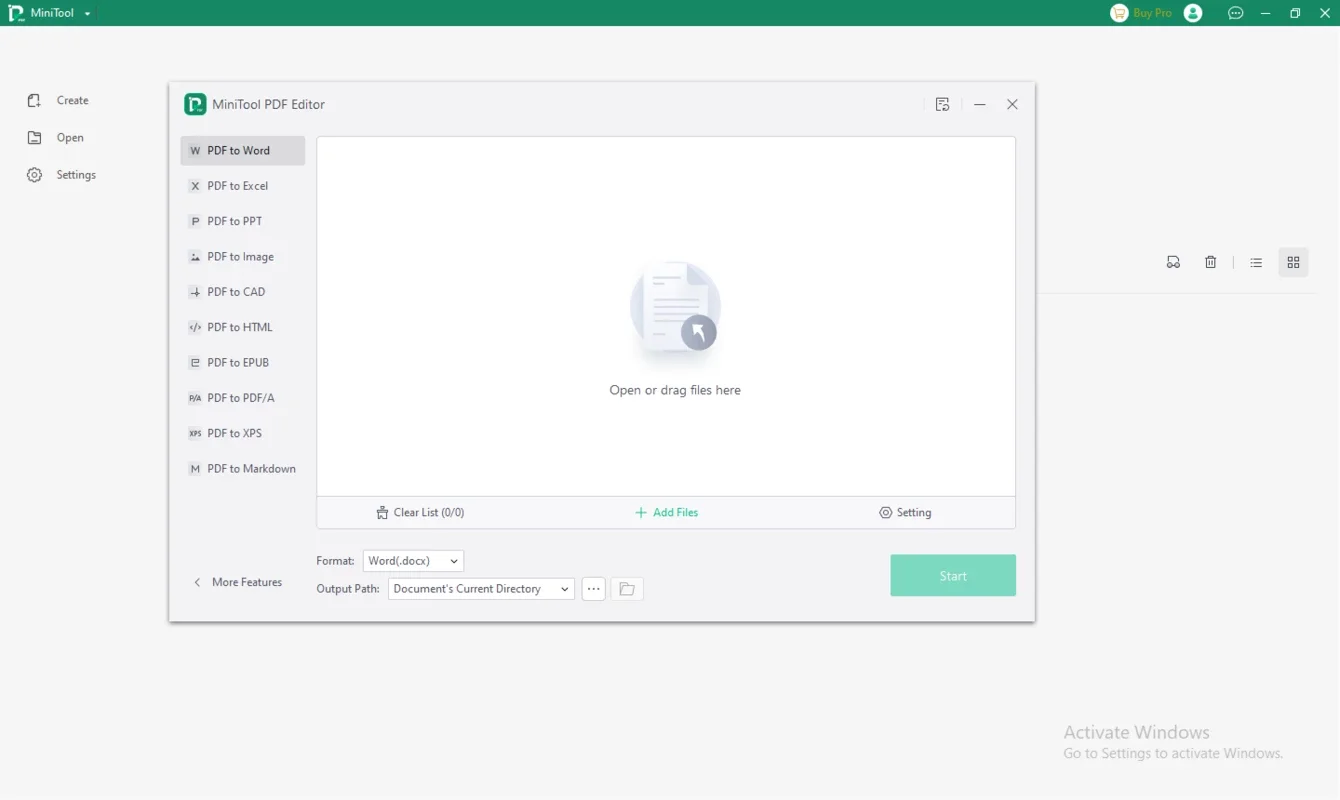Click Open in the main sidebar

(56, 138)
